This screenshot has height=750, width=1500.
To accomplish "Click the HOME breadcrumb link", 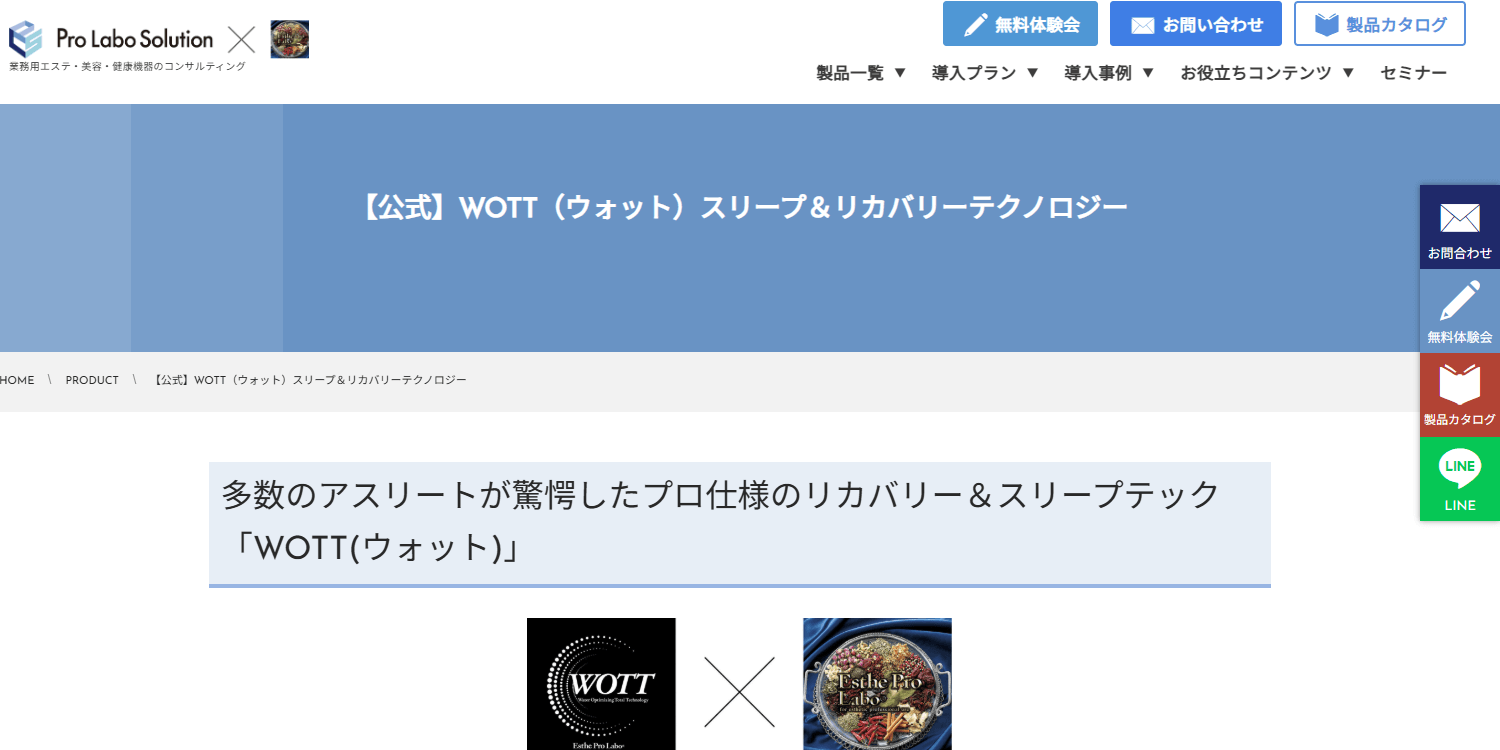I will tap(17, 381).
